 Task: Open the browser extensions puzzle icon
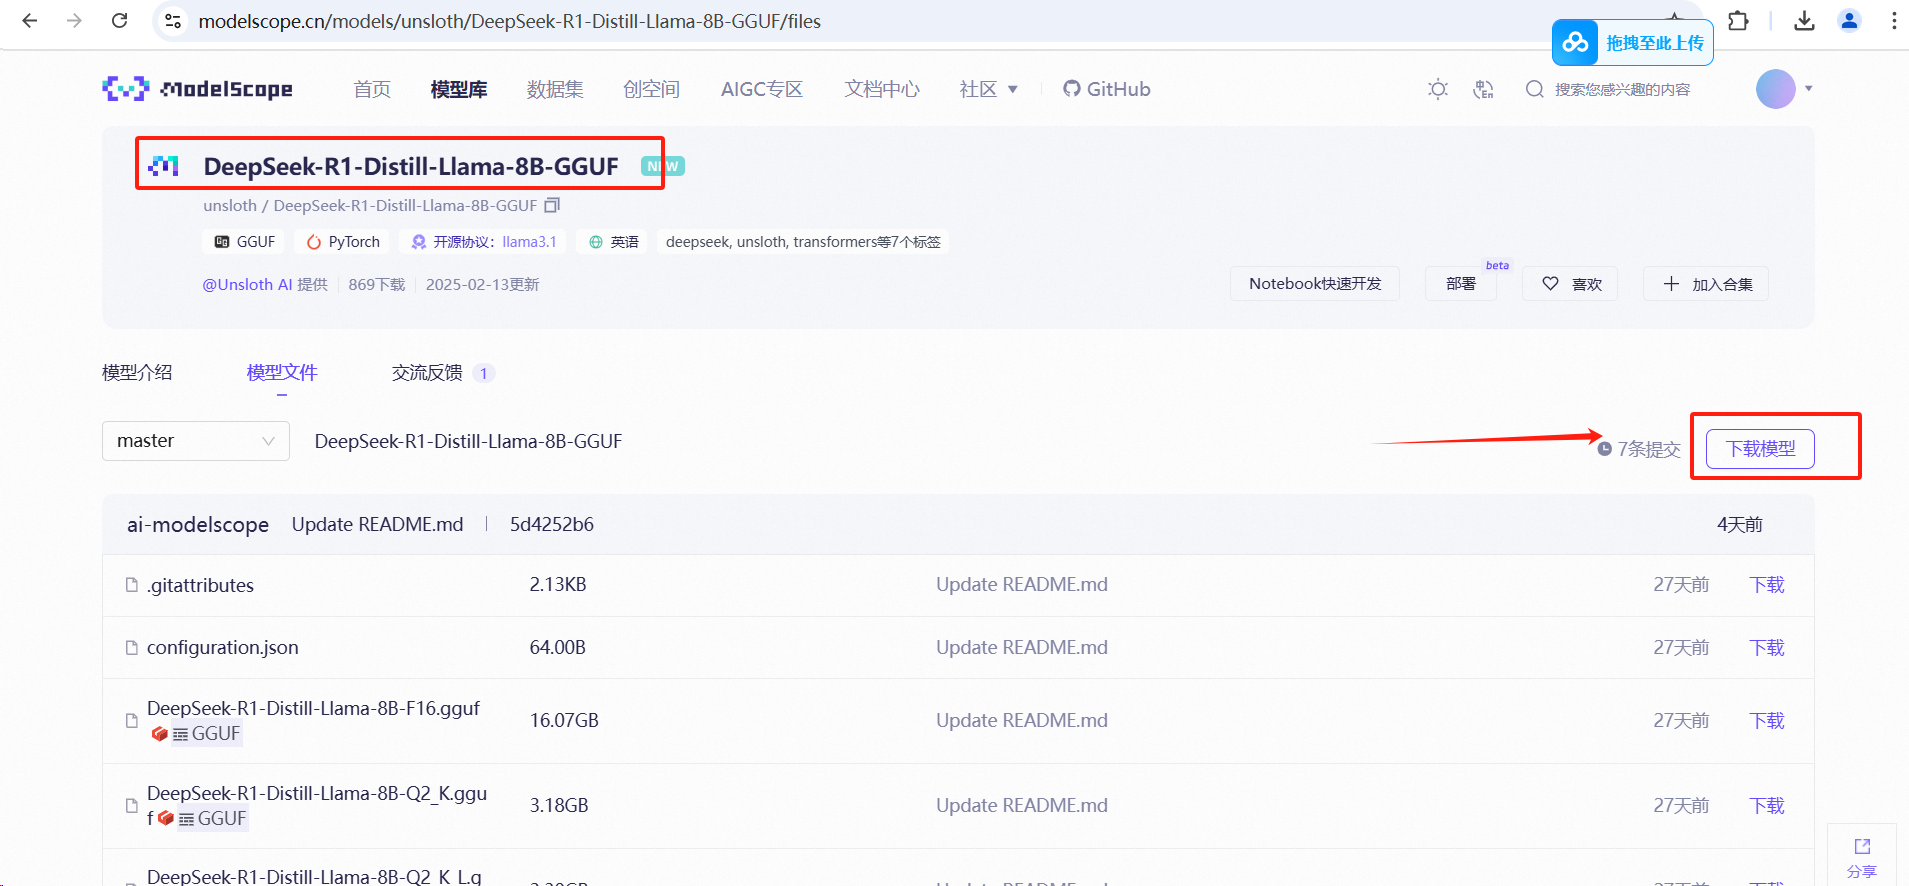(1738, 20)
